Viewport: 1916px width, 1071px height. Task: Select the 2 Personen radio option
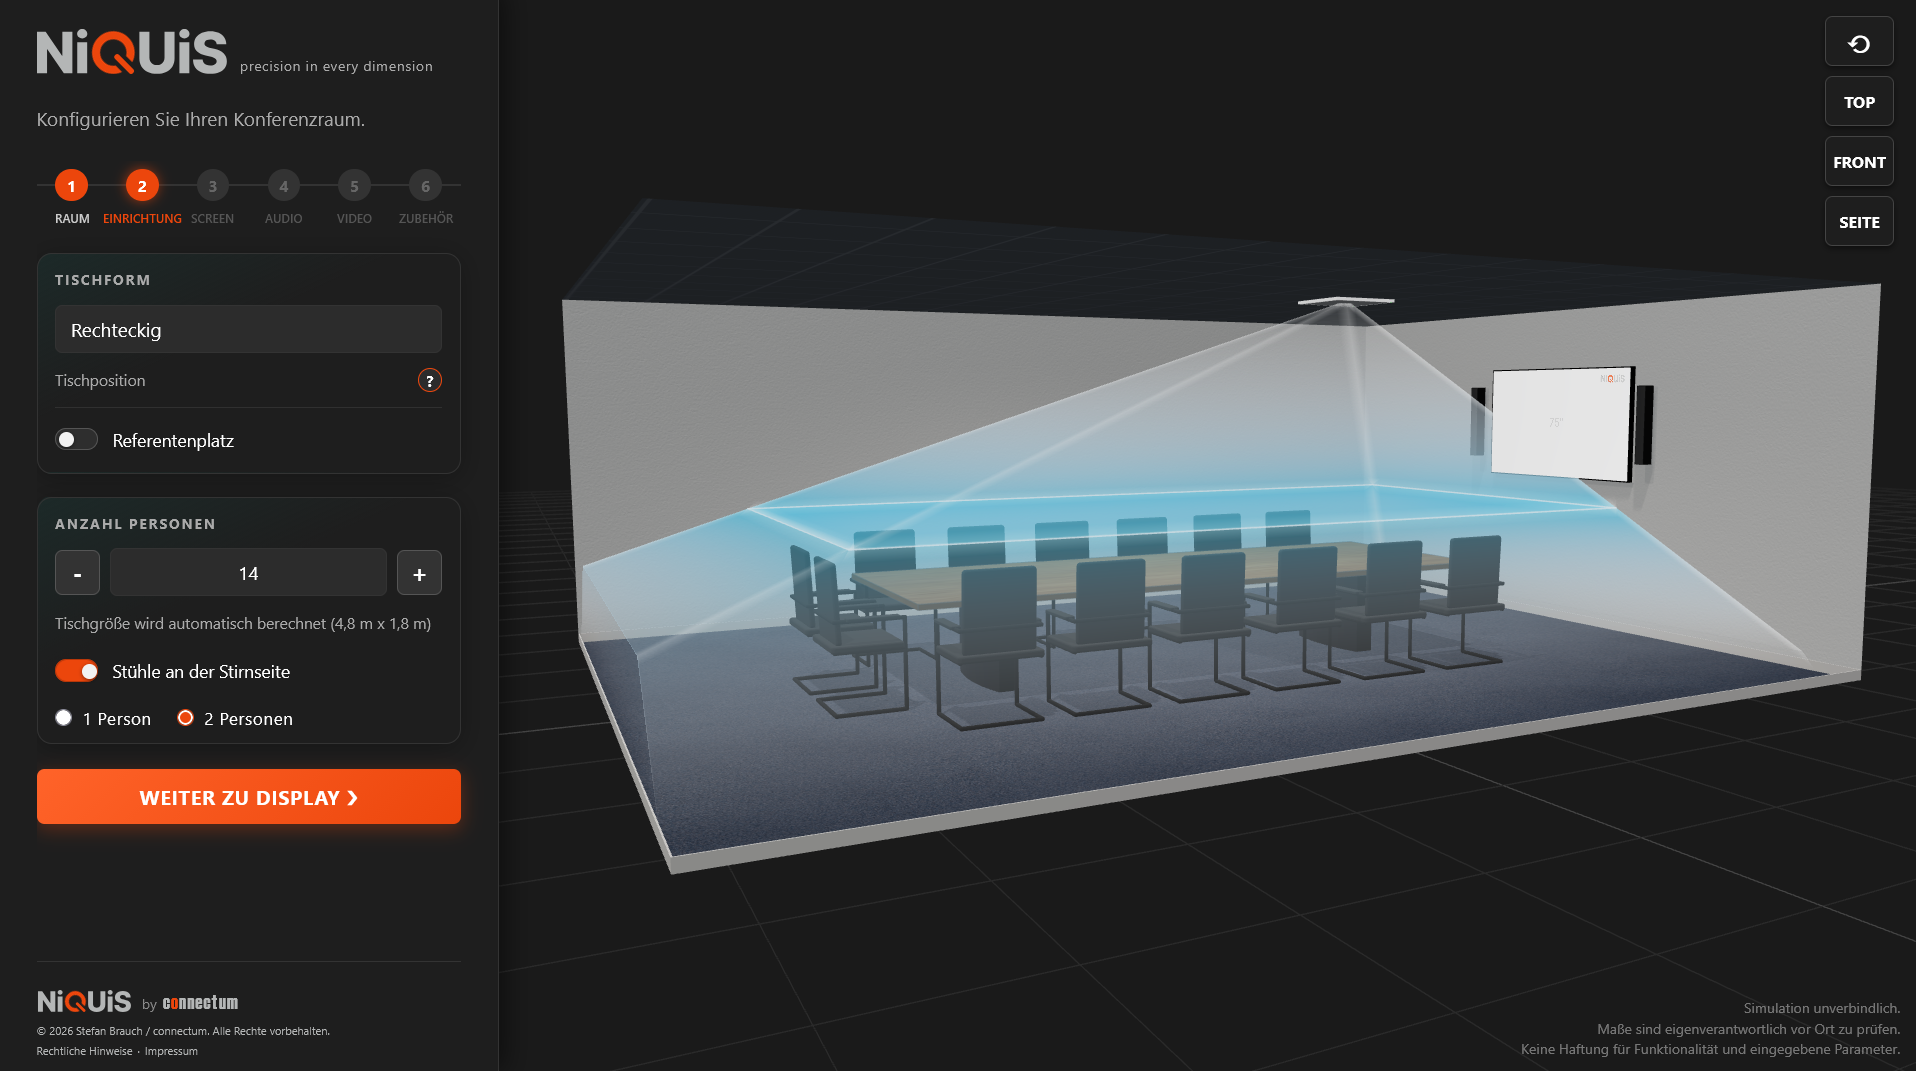pyautogui.click(x=185, y=718)
